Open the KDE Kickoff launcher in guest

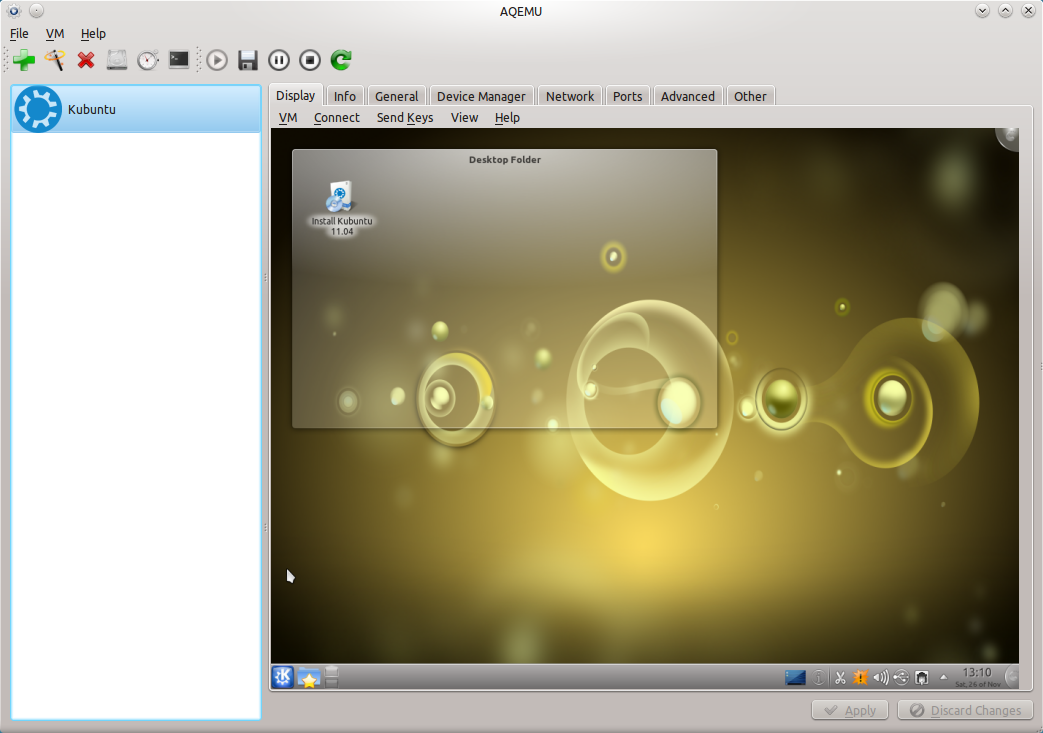(283, 677)
